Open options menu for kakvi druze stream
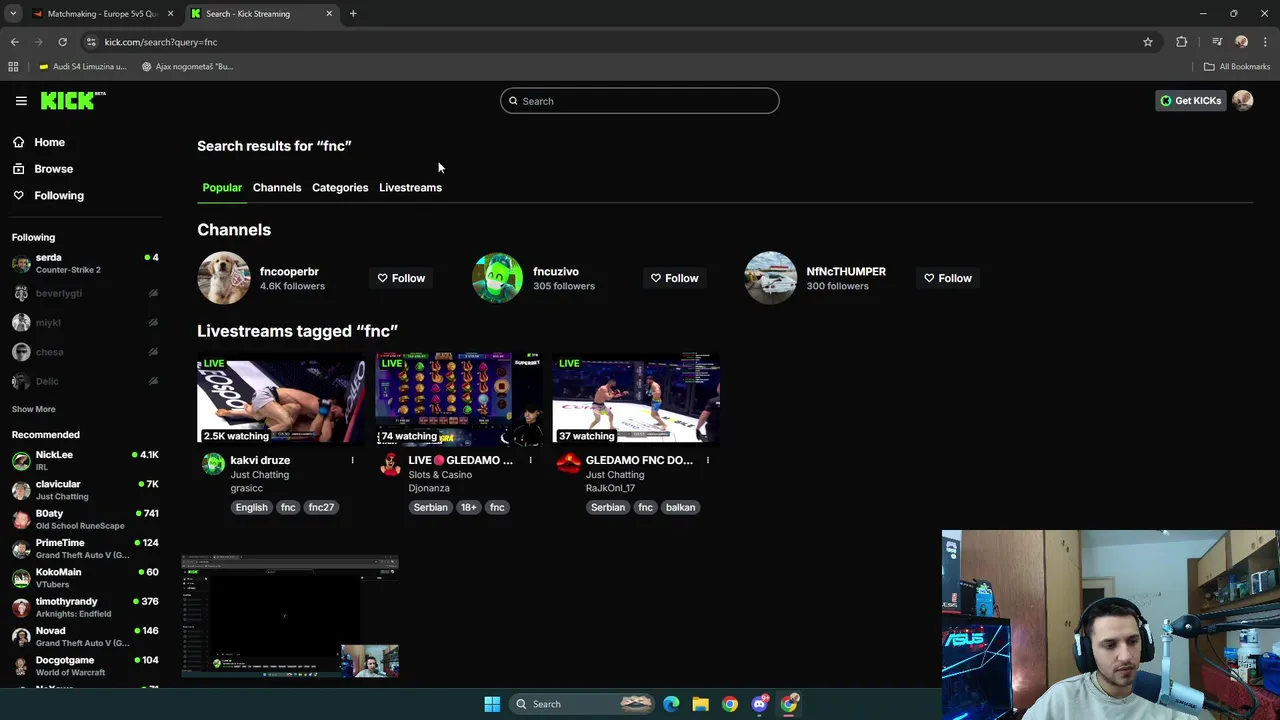This screenshot has height=720, width=1280. click(352, 460)
